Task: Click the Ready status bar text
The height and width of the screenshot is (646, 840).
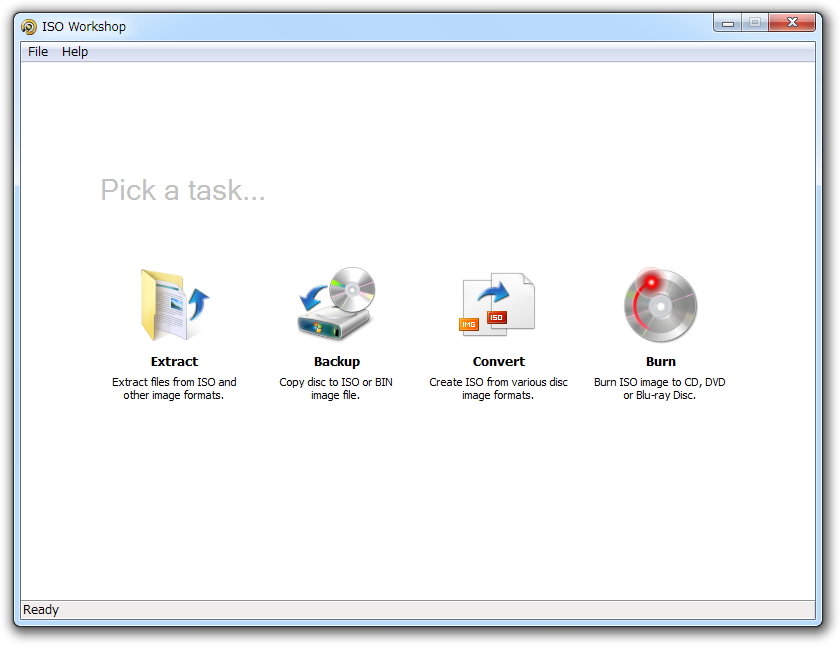Action: 41,609
